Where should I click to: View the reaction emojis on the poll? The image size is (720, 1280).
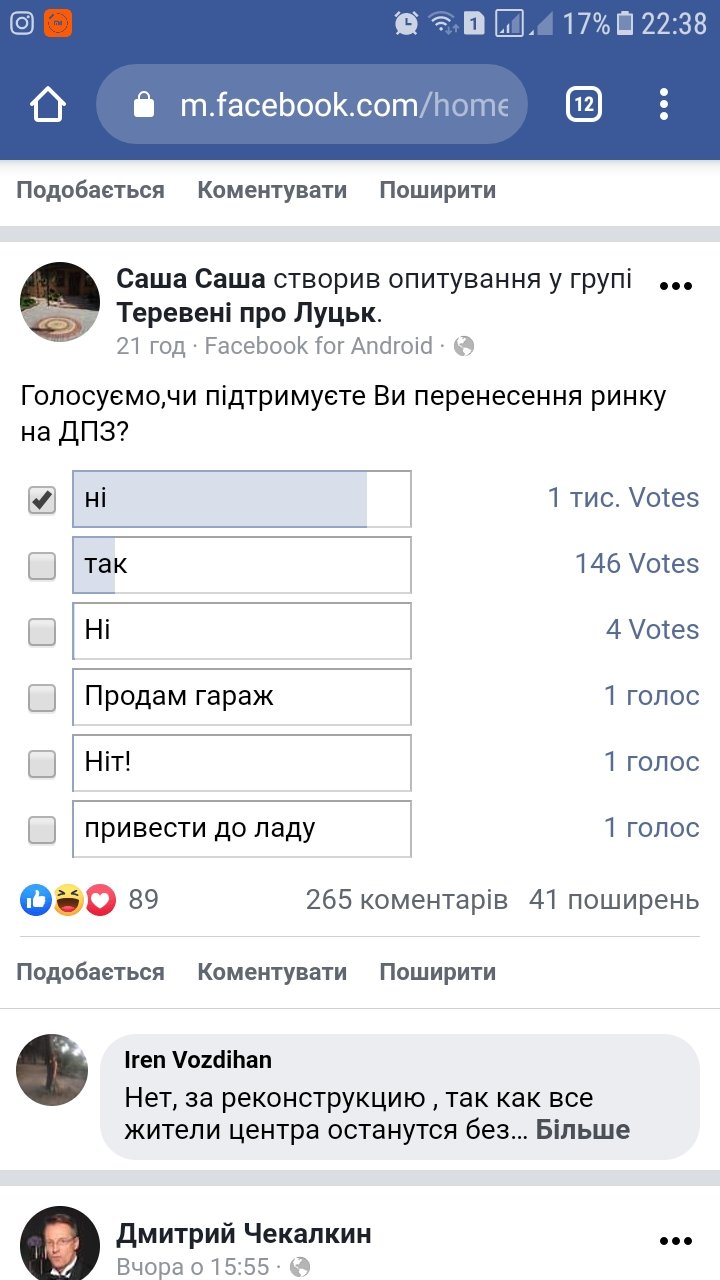click(68, 900)
